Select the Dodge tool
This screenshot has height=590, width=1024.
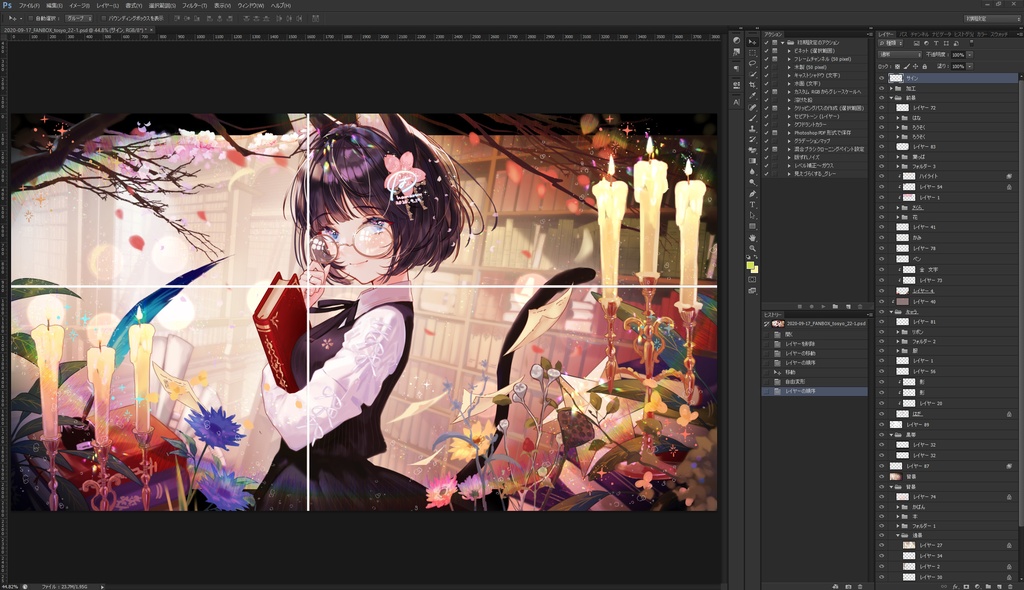pyautogui.click(x=752, y=182)
